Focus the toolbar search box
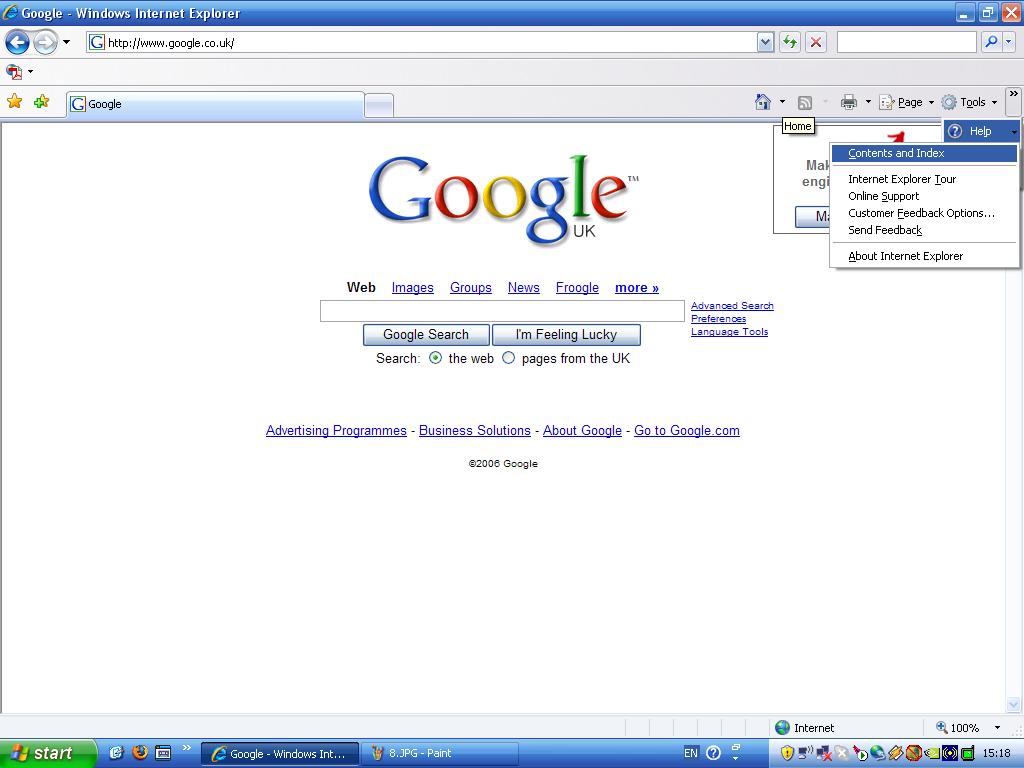Image resolution: width=1024 pixels, height=768 pixels. pos(906,42)
